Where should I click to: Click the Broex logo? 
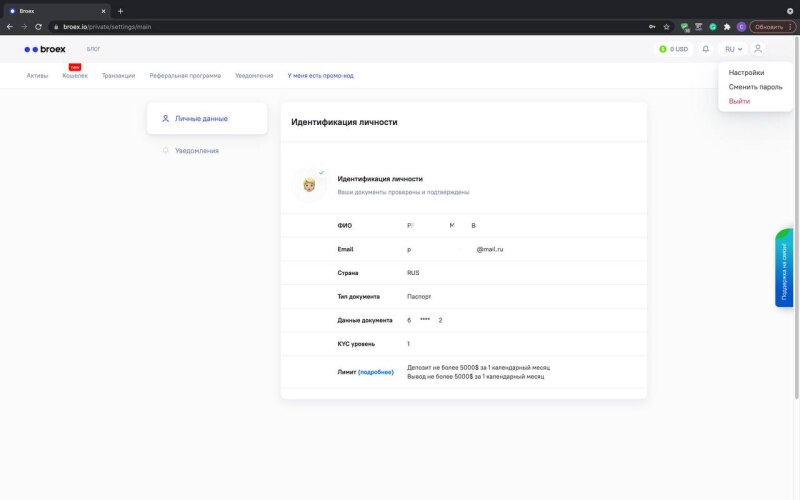(x=45, y=49)
